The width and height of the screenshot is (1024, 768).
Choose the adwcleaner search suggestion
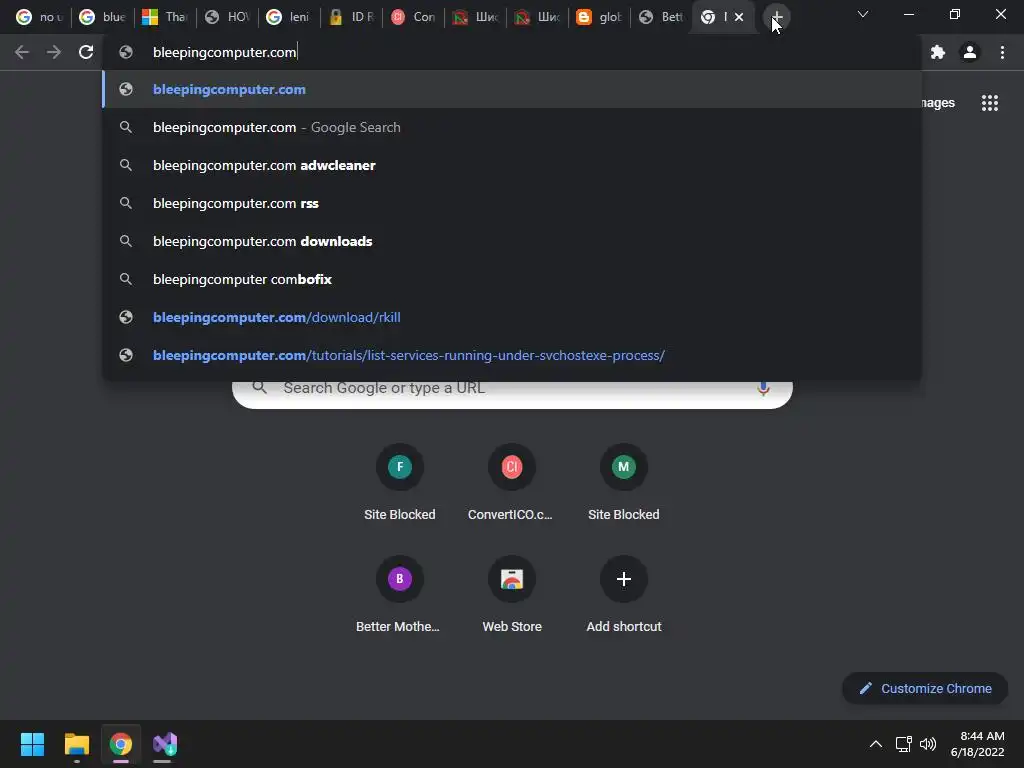[512, 165]
